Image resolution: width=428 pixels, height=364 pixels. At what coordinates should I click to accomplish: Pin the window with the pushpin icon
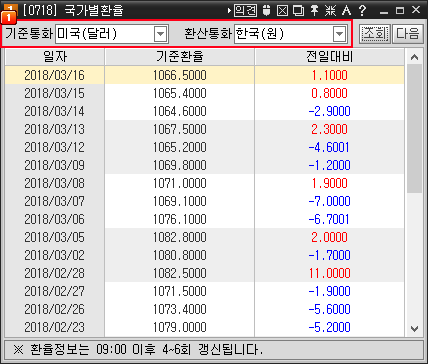pos(314,11)
